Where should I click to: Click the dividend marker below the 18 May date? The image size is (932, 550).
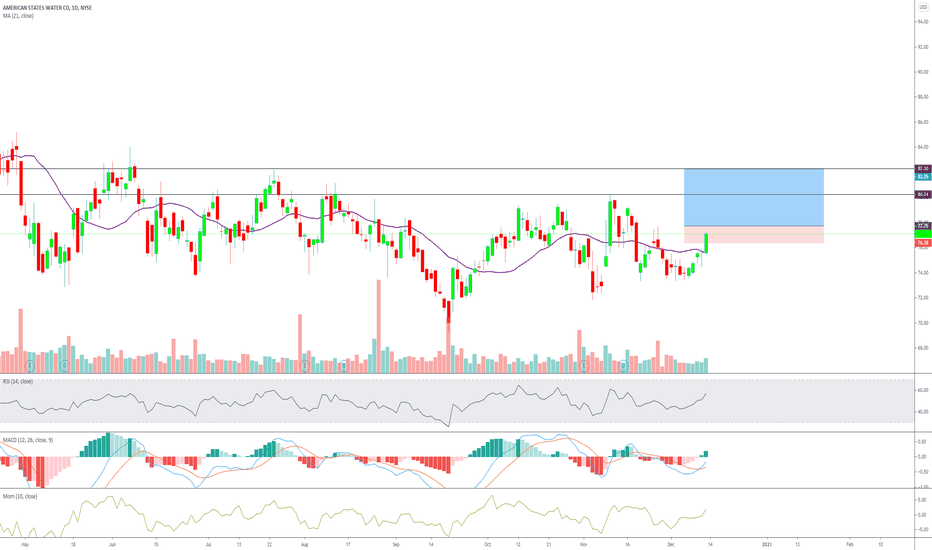click(65, 366)
